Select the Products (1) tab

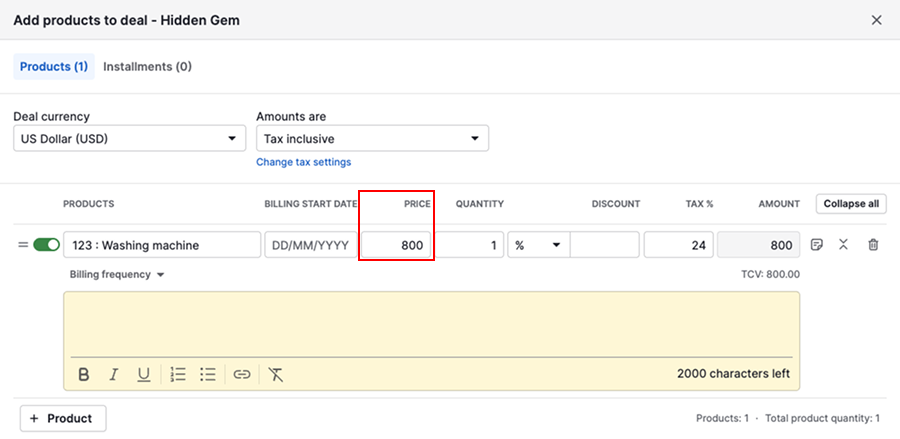[54, 67]
